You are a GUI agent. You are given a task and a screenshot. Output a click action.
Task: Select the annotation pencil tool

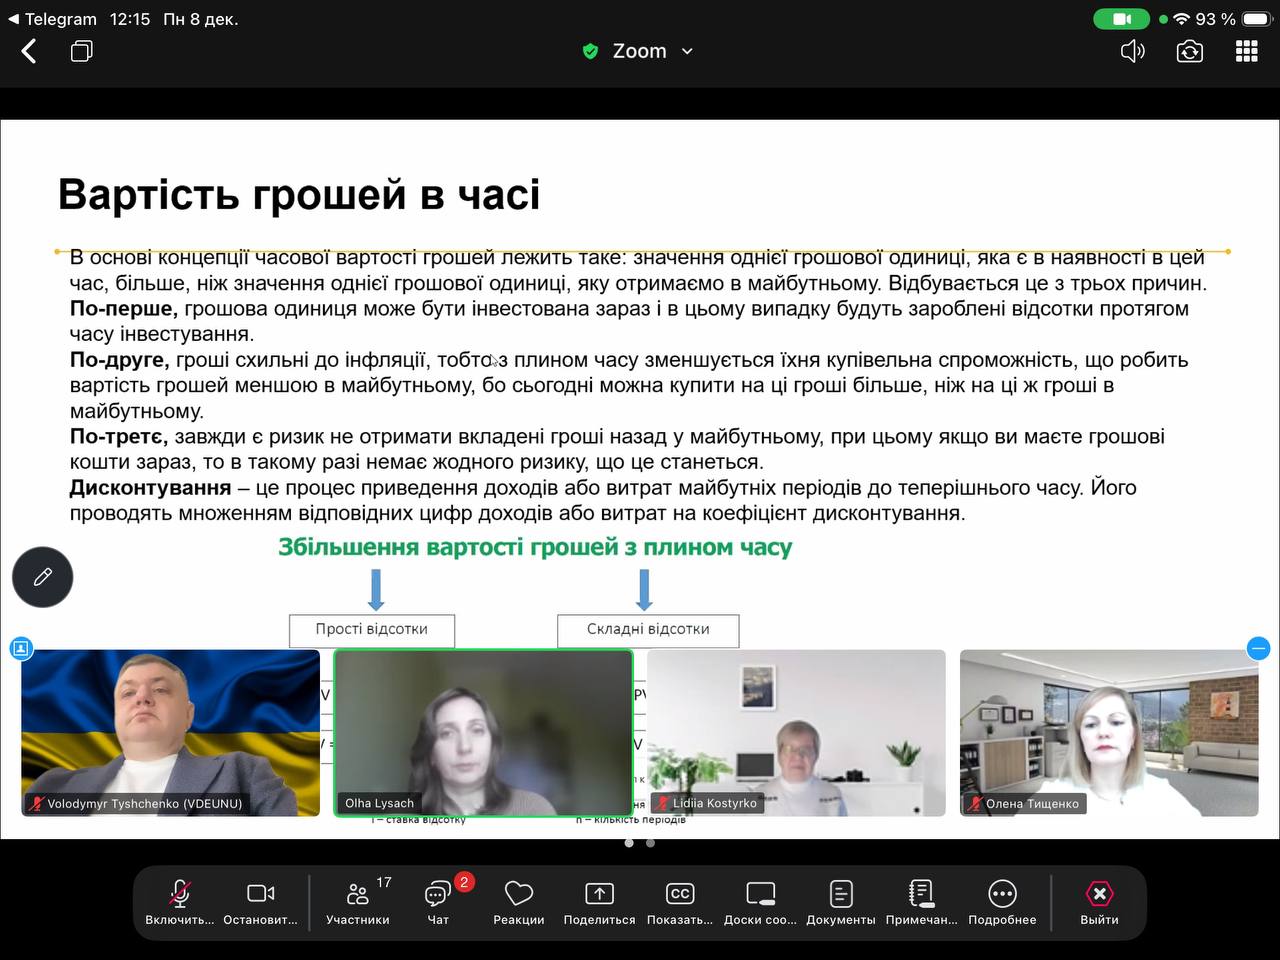pyautogui.click(x=42, y=577)
